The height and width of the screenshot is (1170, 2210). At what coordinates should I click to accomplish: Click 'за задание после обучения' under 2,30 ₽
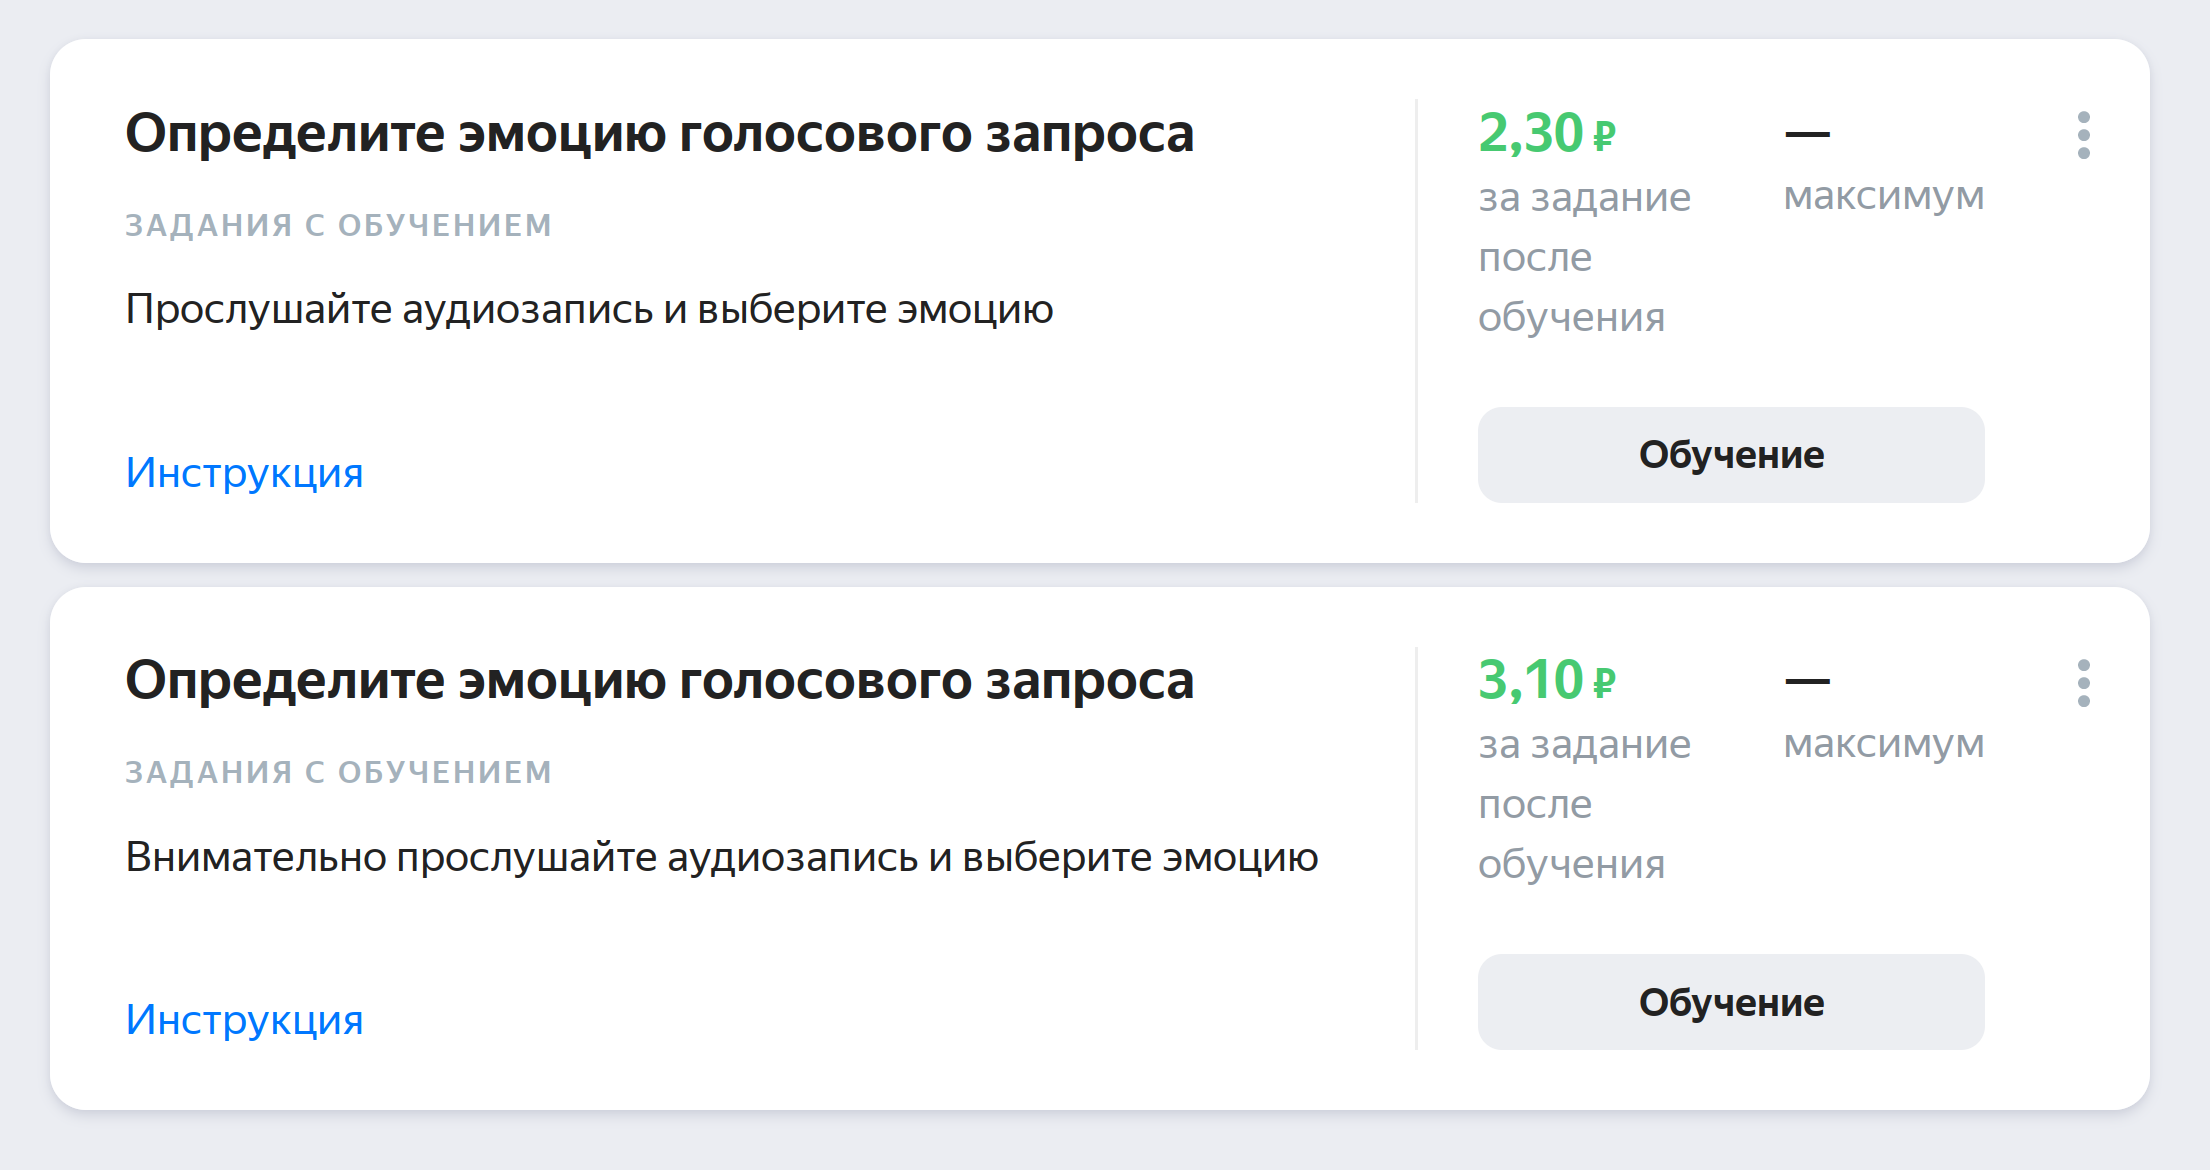point(1583,257)
